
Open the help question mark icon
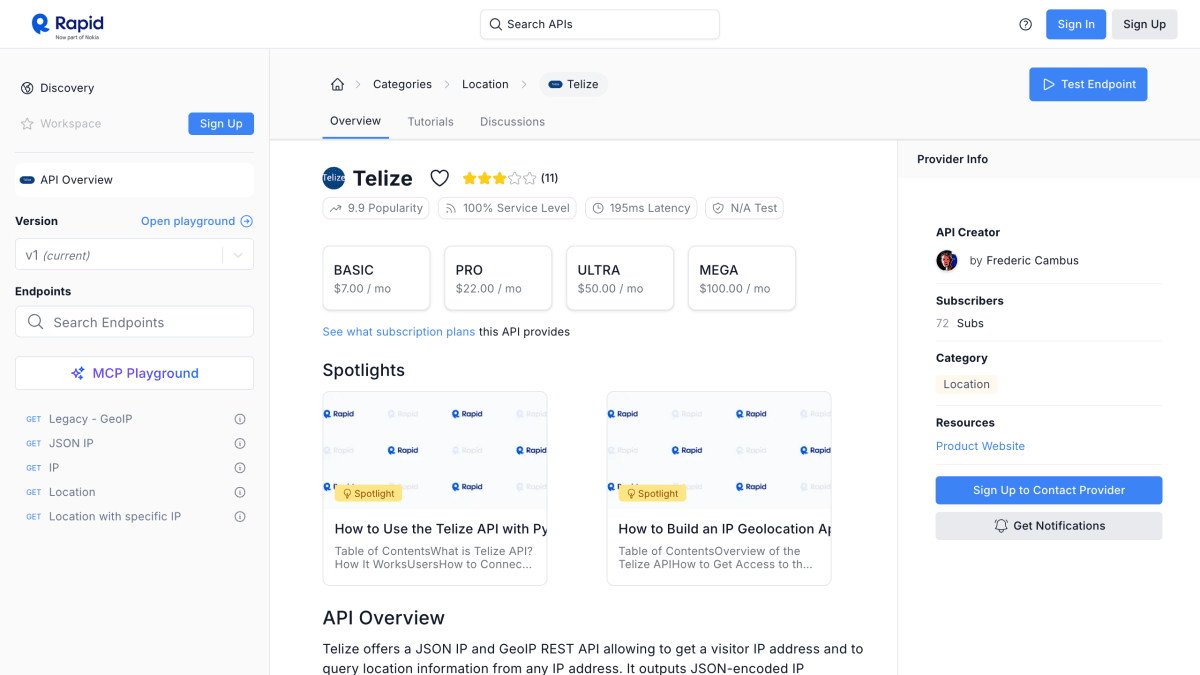coord(1025,25)
